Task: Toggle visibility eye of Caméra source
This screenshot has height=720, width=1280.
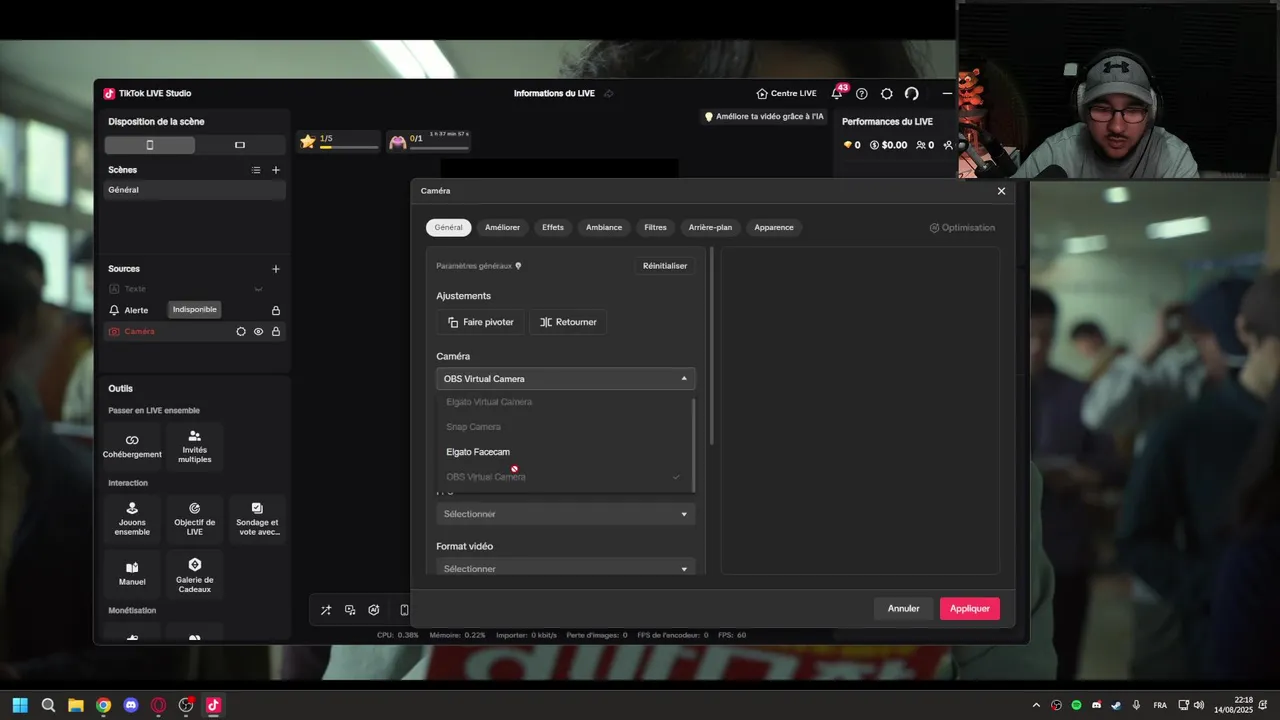Action: (x=258, y=331)
